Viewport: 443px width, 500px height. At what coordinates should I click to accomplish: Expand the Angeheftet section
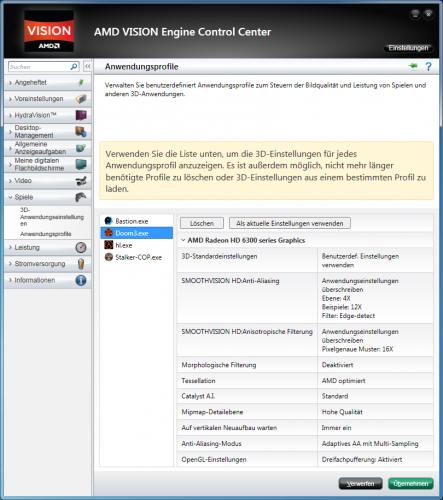10,82
